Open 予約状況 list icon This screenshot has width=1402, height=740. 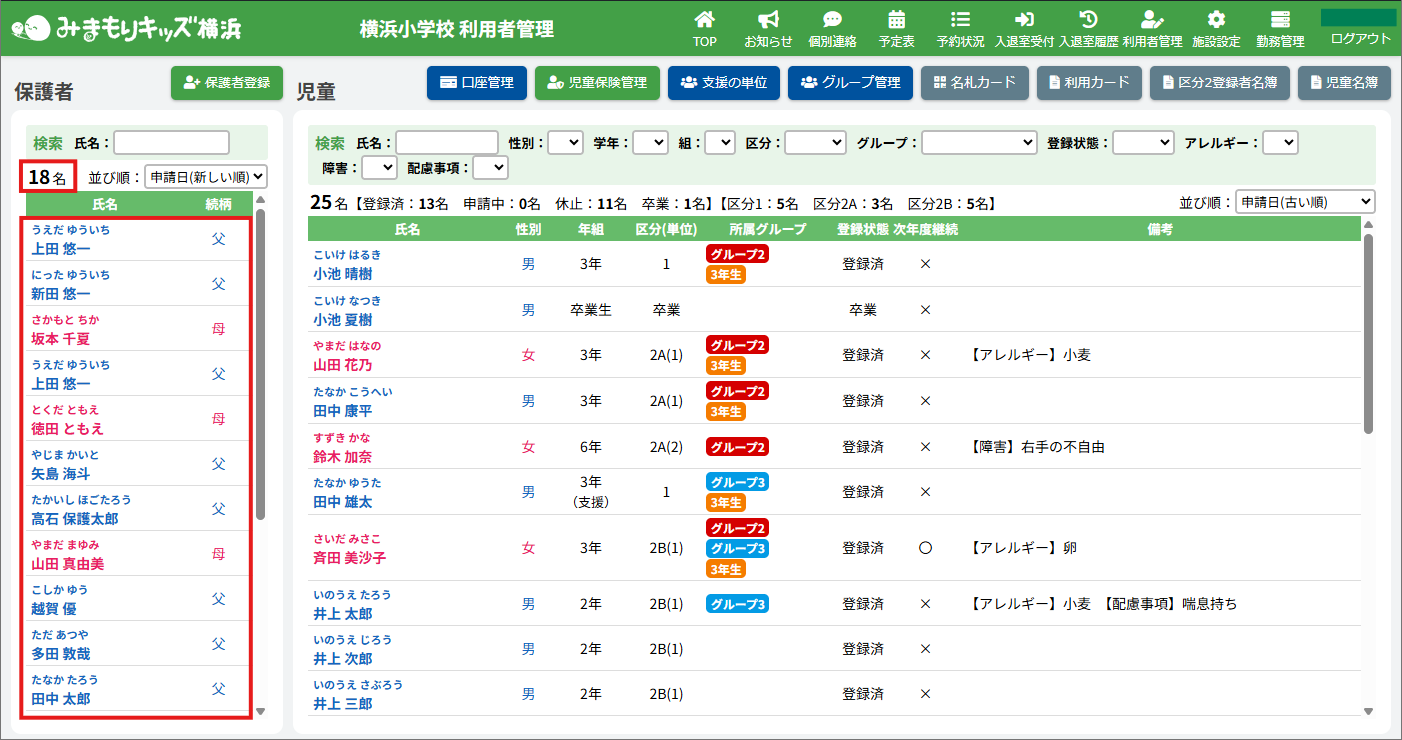point(960,20)
